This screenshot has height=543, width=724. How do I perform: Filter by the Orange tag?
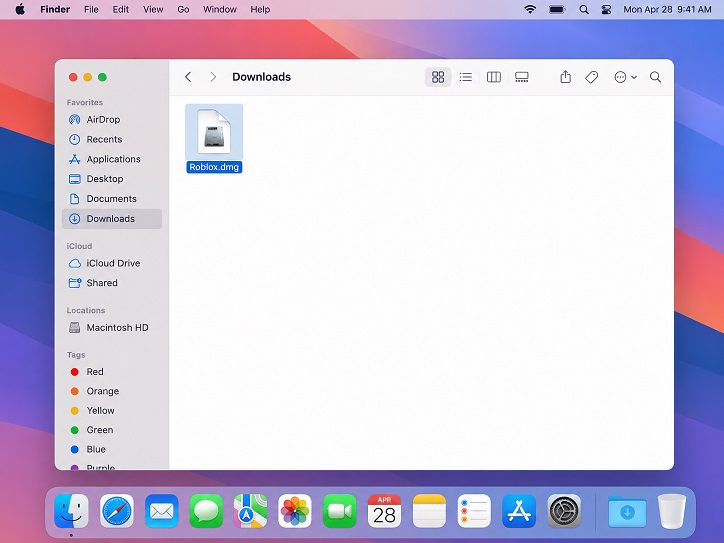(x=112, y=391)
